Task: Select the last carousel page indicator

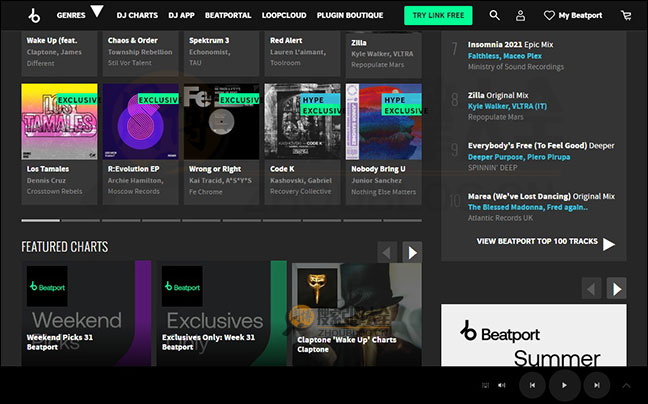Action: [x=403, y=221]
